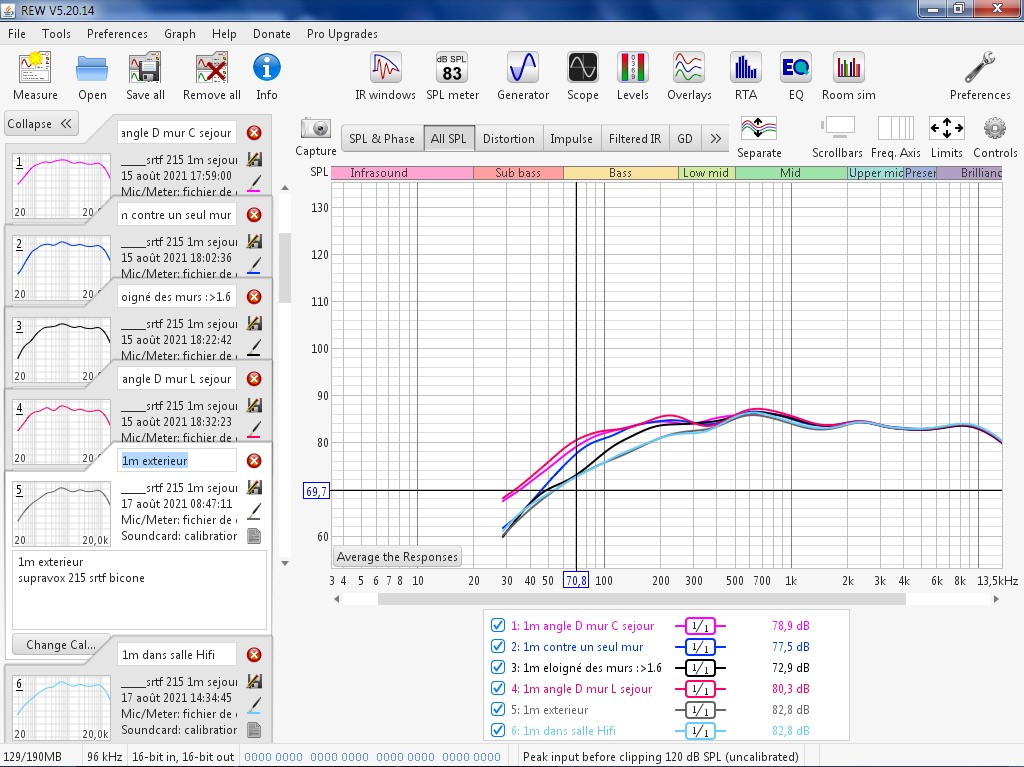
Task: Click Average the Responses button
Action: coord(397,557)
